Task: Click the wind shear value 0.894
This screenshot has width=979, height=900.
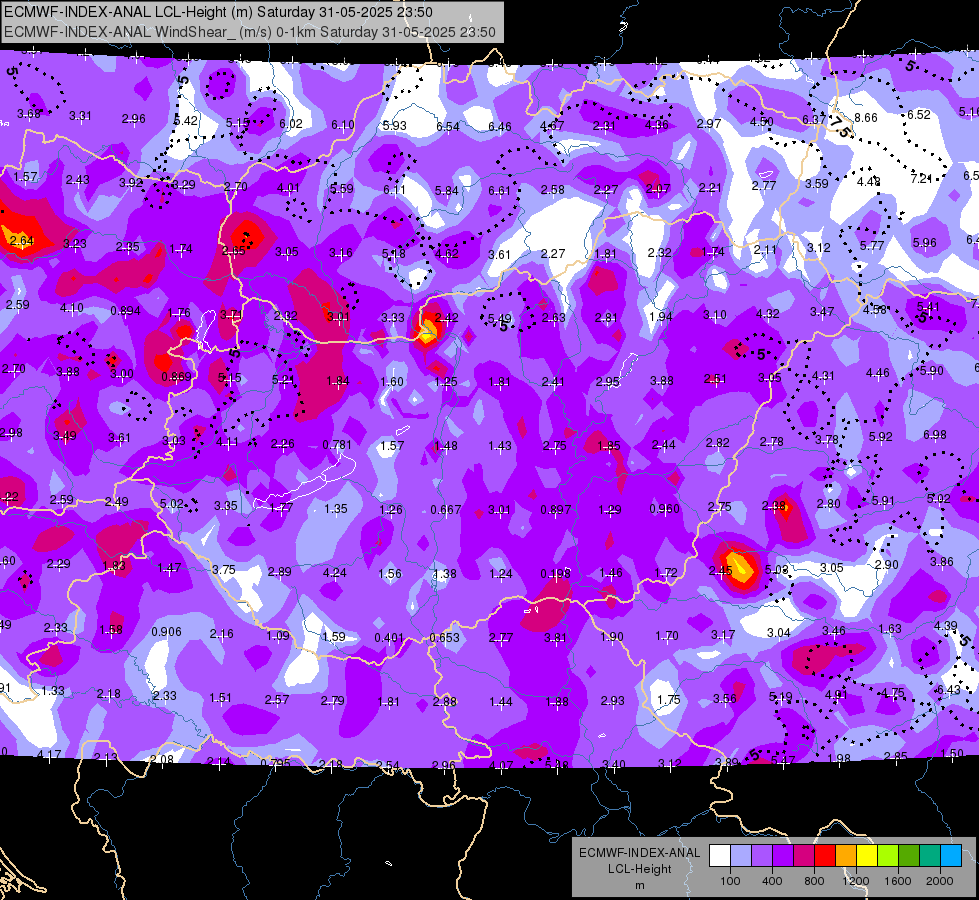Action: tap(125, 310)
